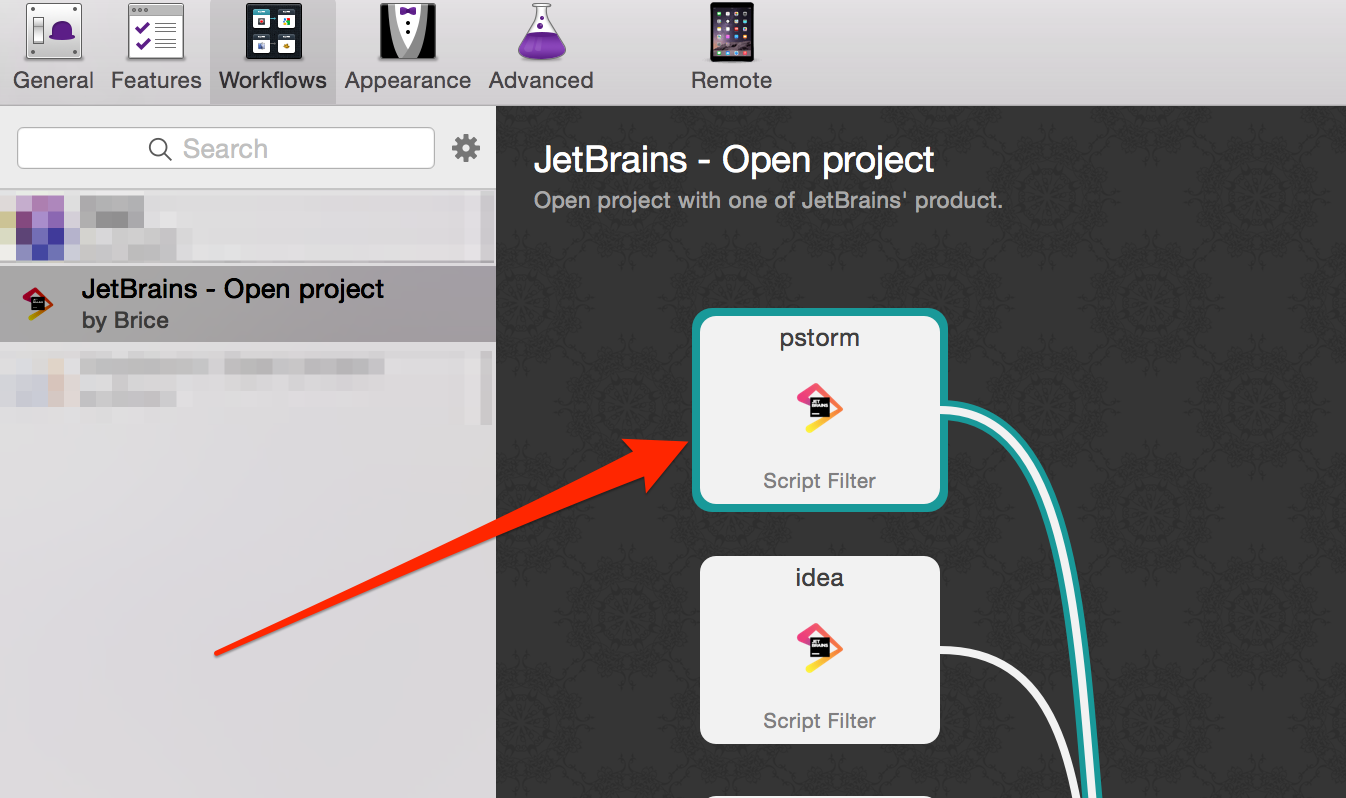Select the blurred workflow below JetBrains
Image resolution: width=1346 pixels, height=798 pixels.
pyautogui.click(x=247, y=385)
